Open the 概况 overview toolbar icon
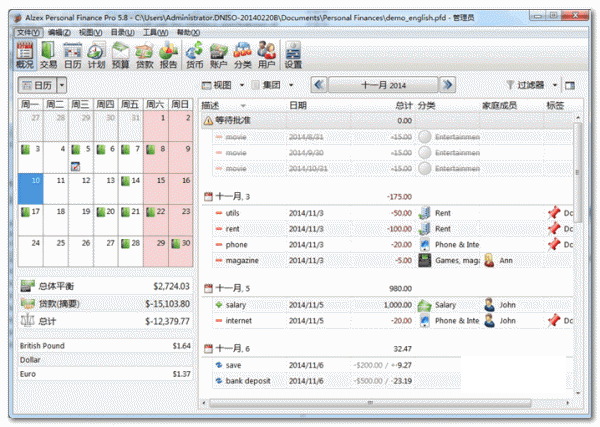The width and height of the screenshot is (600, 427). [25, 54]
